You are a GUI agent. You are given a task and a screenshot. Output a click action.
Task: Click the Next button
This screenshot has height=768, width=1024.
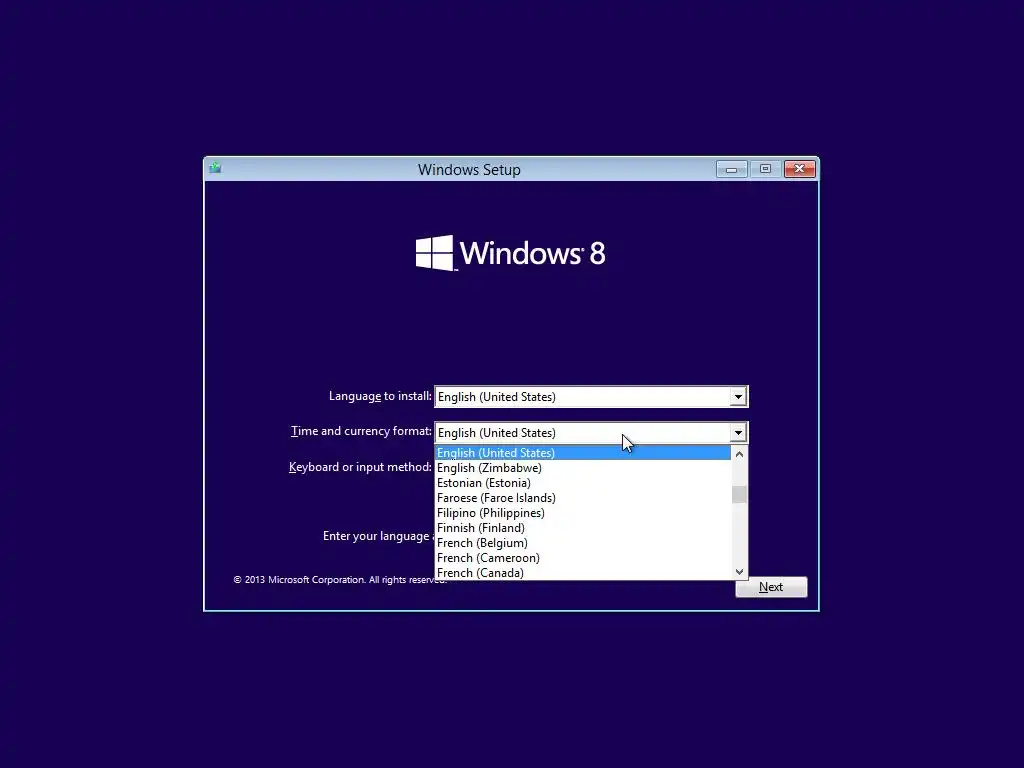771,587
